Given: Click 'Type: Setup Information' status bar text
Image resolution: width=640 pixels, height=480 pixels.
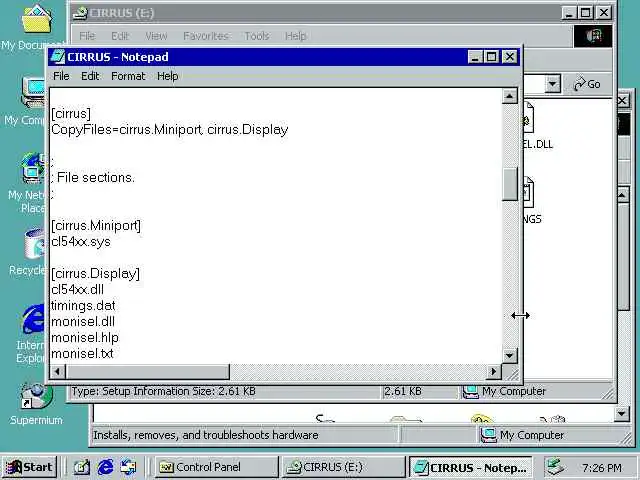Looking at the screenshot, I should click(x=163, y=391).
